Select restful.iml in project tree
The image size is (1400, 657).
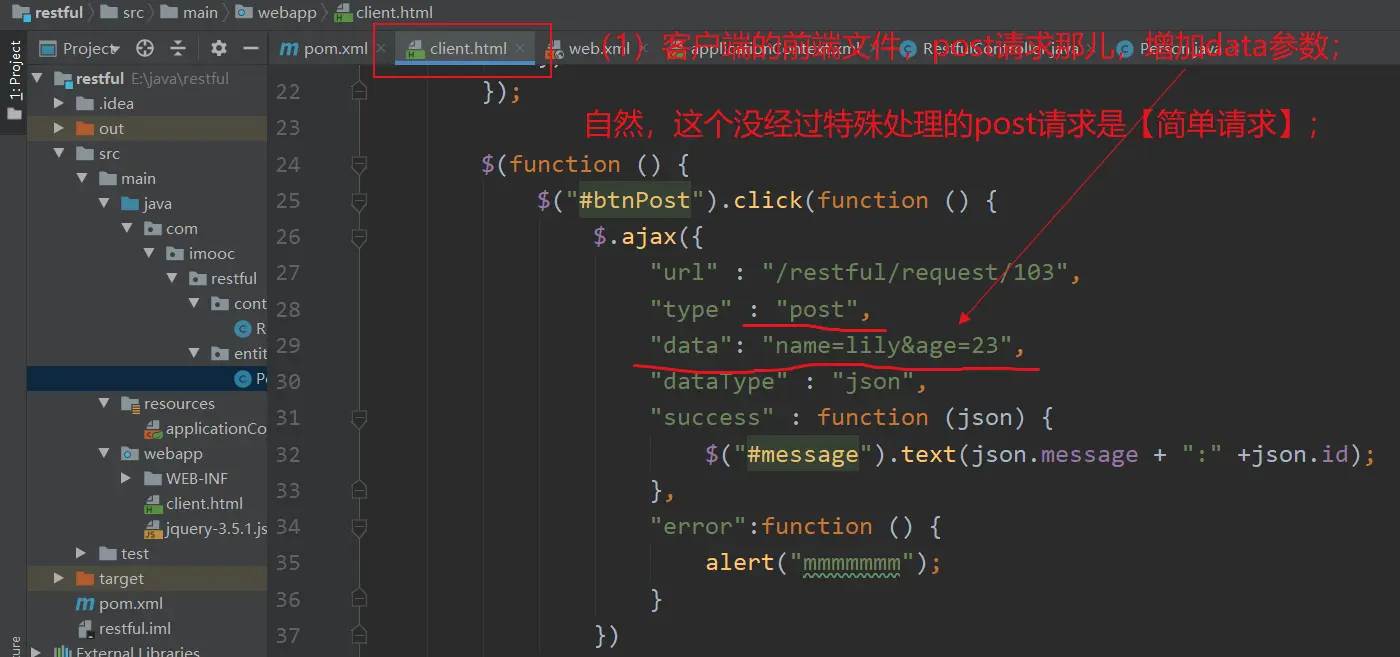[135, 628]
